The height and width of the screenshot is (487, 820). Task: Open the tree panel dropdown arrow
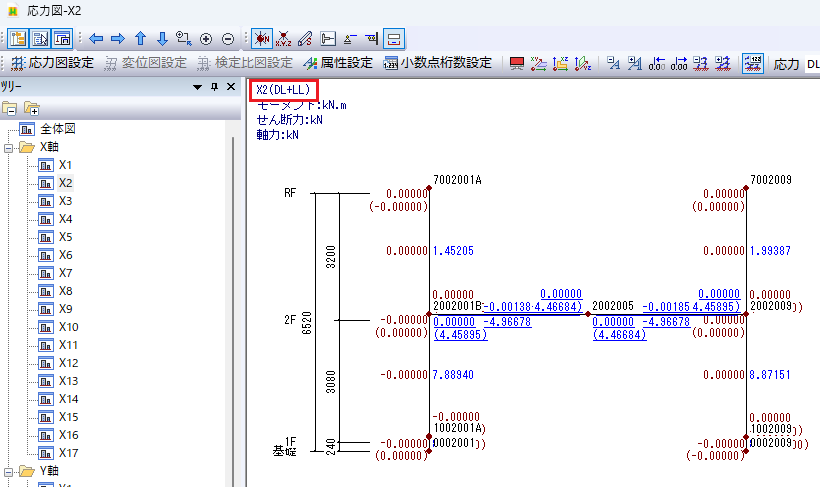[x=197, y=87]
